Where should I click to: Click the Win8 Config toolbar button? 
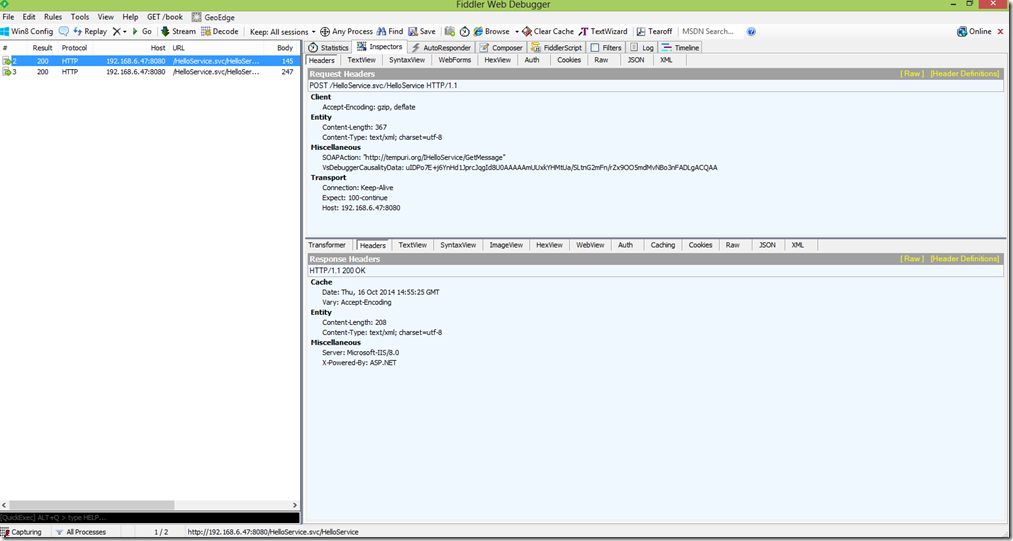(x=27, y=31)
